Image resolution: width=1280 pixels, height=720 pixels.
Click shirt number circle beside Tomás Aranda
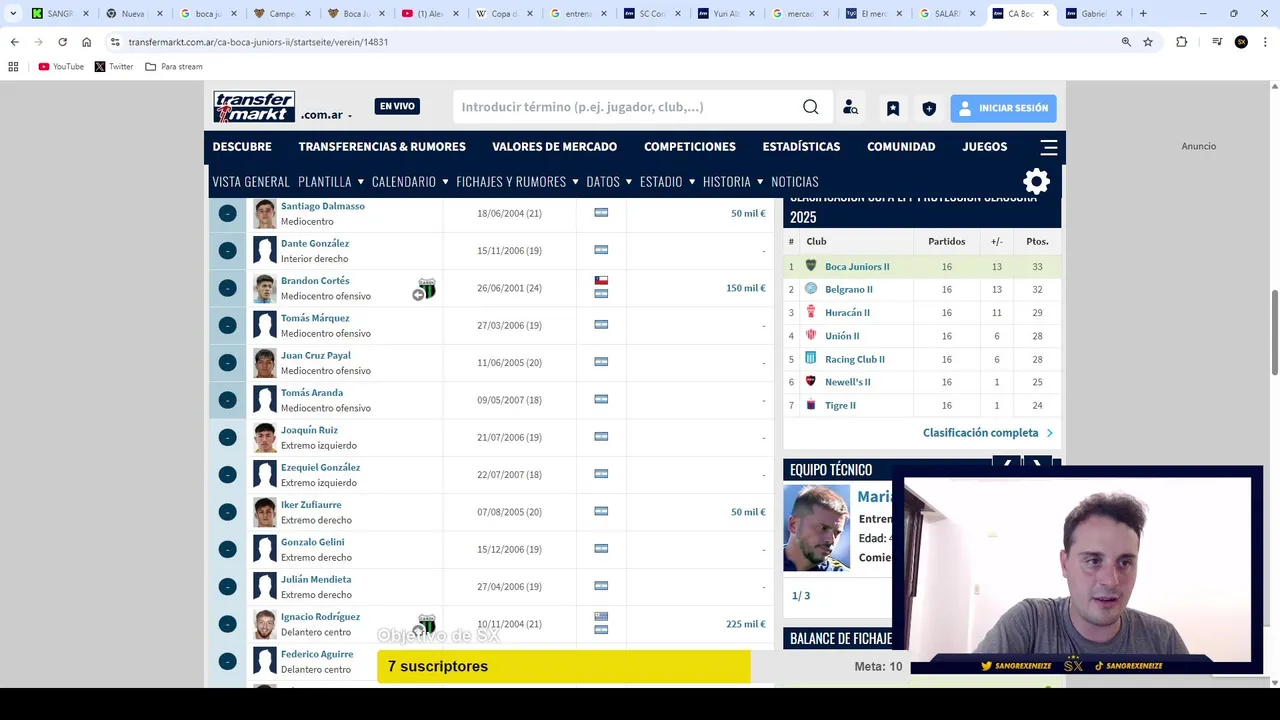point(227,400)
